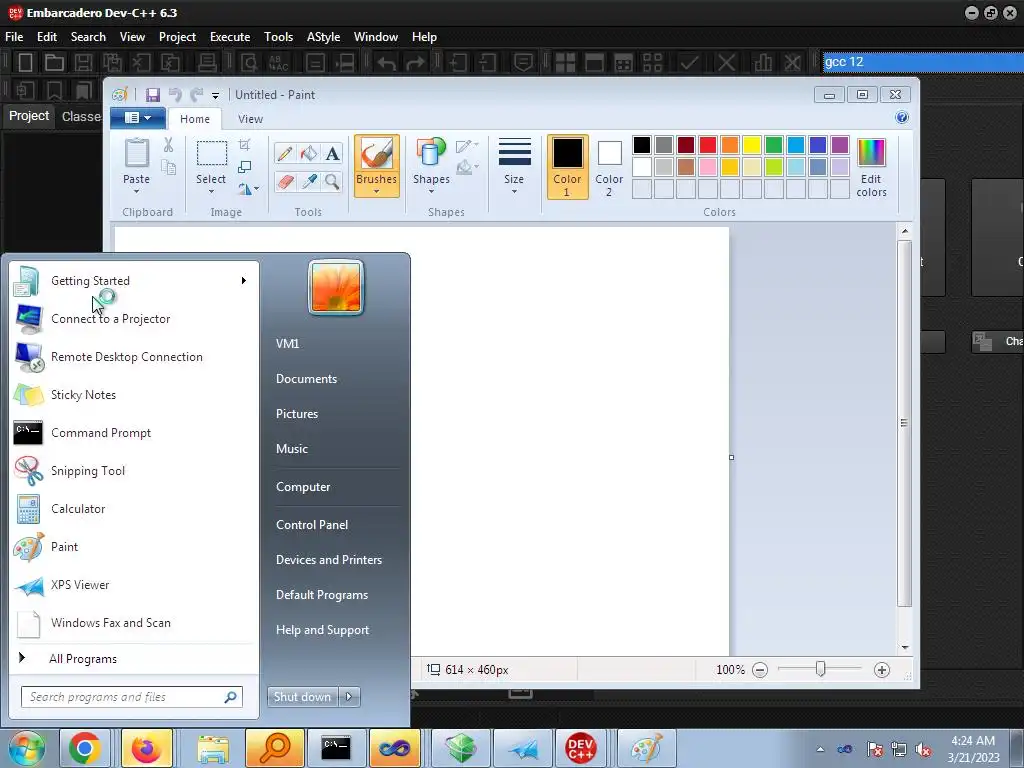
Task: Click New file icon in Dev-C++ toolbar
Action: (x=25, y=63)
